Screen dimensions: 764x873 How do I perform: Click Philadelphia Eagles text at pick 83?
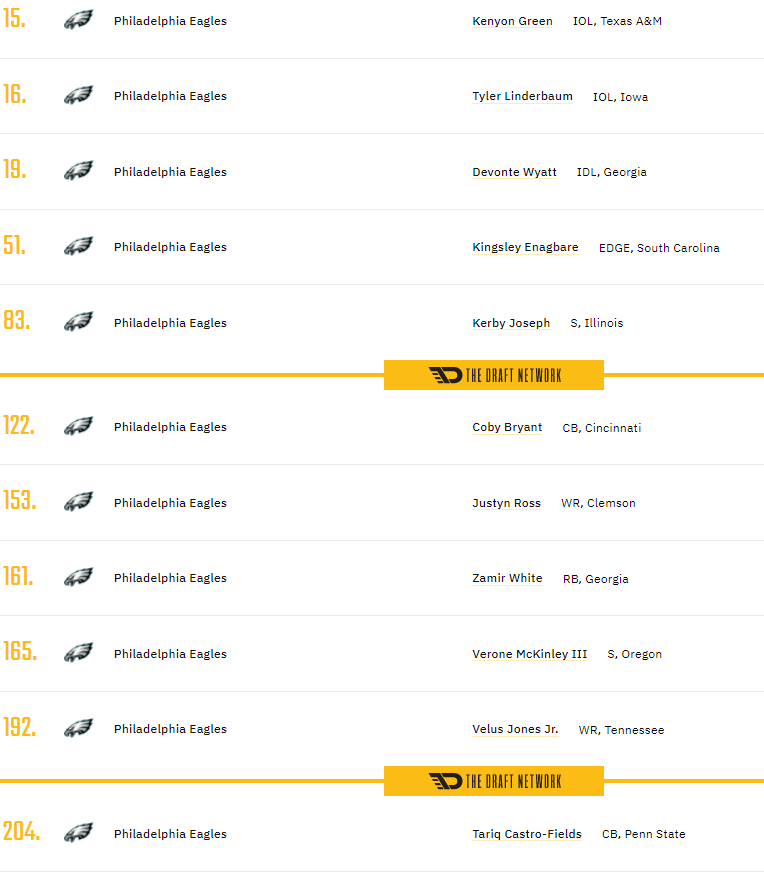pyautogui.click(x=170, y=323)
